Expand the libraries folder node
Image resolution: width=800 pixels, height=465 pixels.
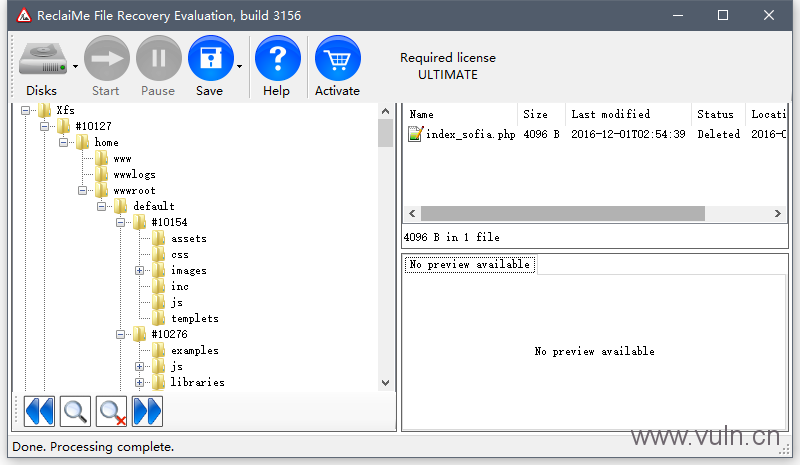coord(139,382)
